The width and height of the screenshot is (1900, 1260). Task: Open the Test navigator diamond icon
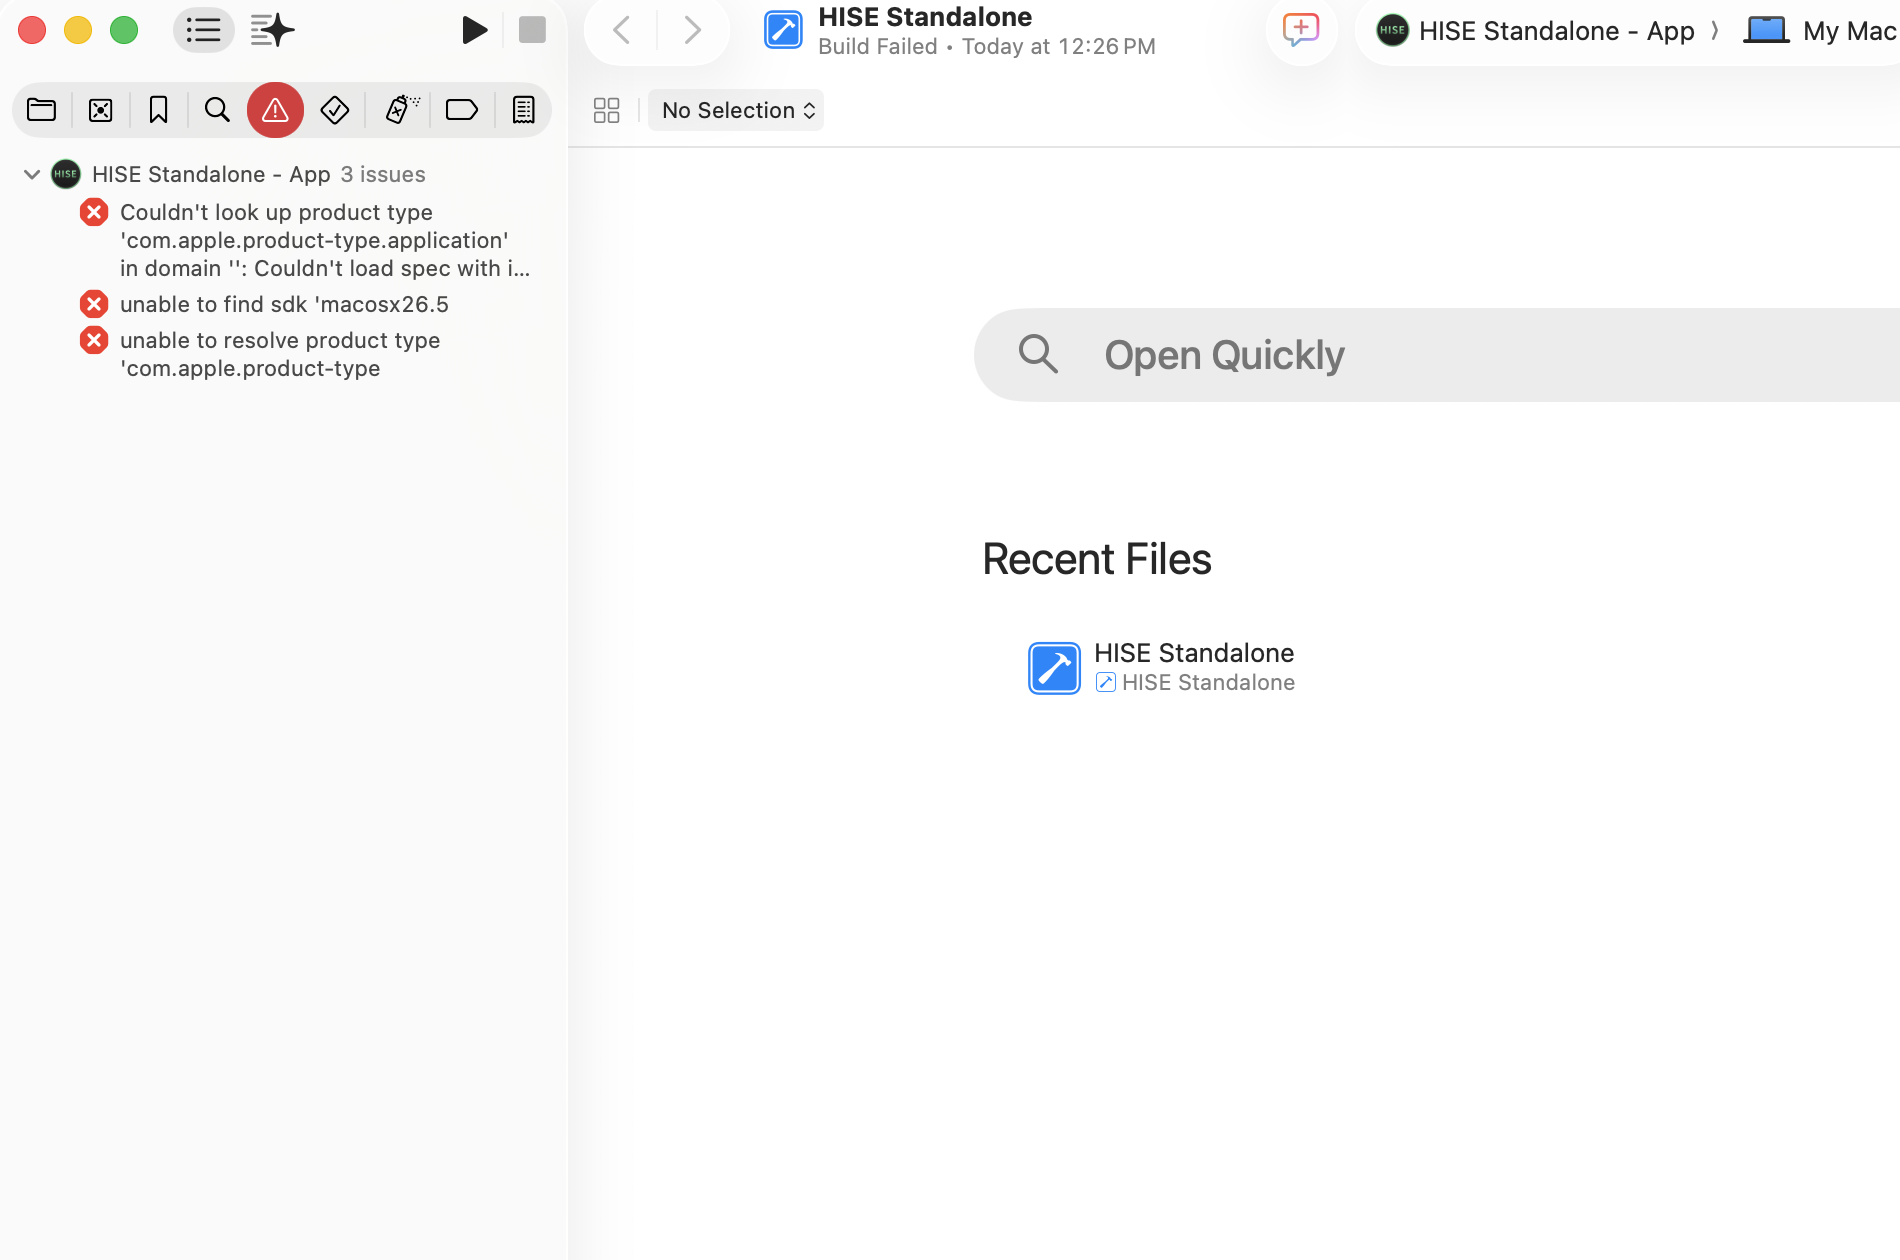(334, 110)
